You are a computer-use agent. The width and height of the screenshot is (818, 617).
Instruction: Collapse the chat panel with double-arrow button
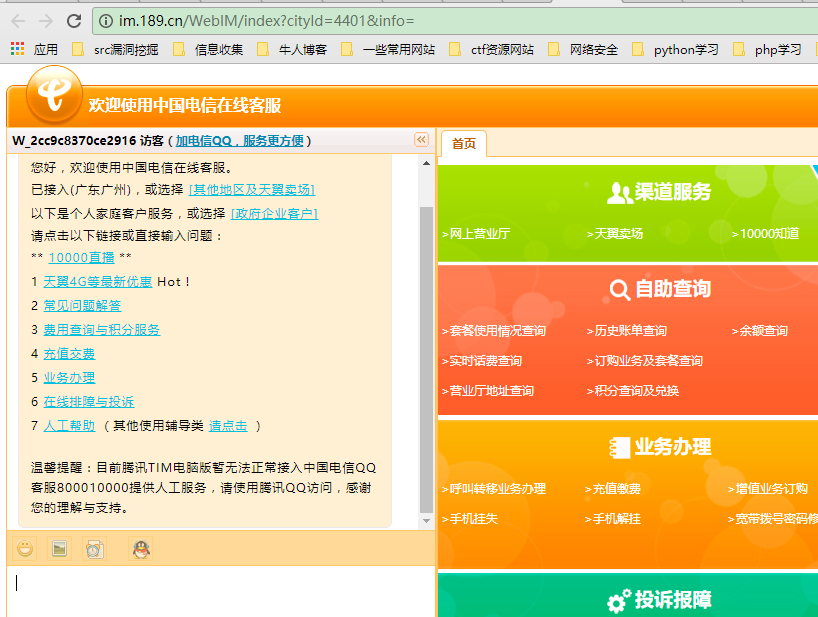(422, 140)
